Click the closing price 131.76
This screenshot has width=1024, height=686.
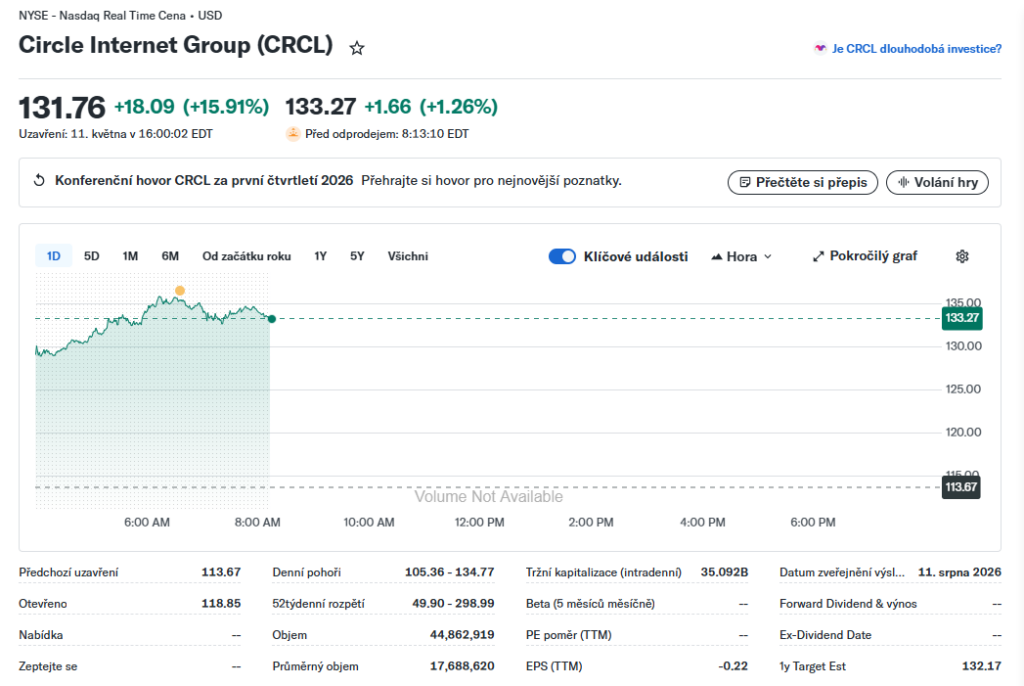[61, 107]
